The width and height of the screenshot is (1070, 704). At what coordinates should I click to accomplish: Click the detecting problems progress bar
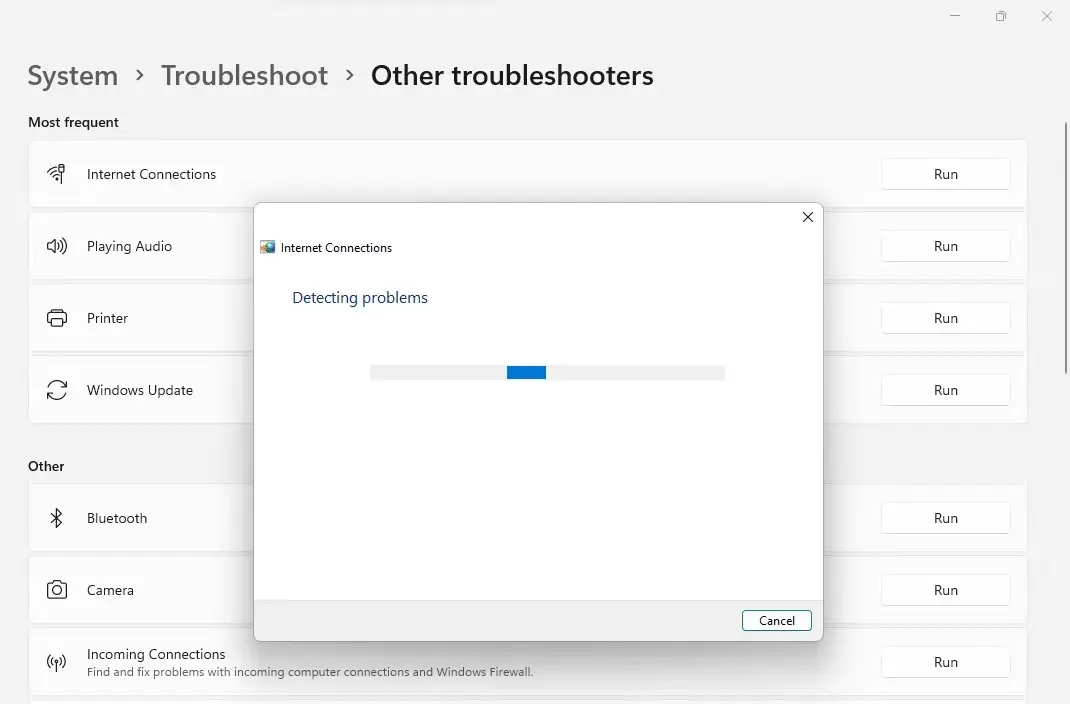point(547,372)
